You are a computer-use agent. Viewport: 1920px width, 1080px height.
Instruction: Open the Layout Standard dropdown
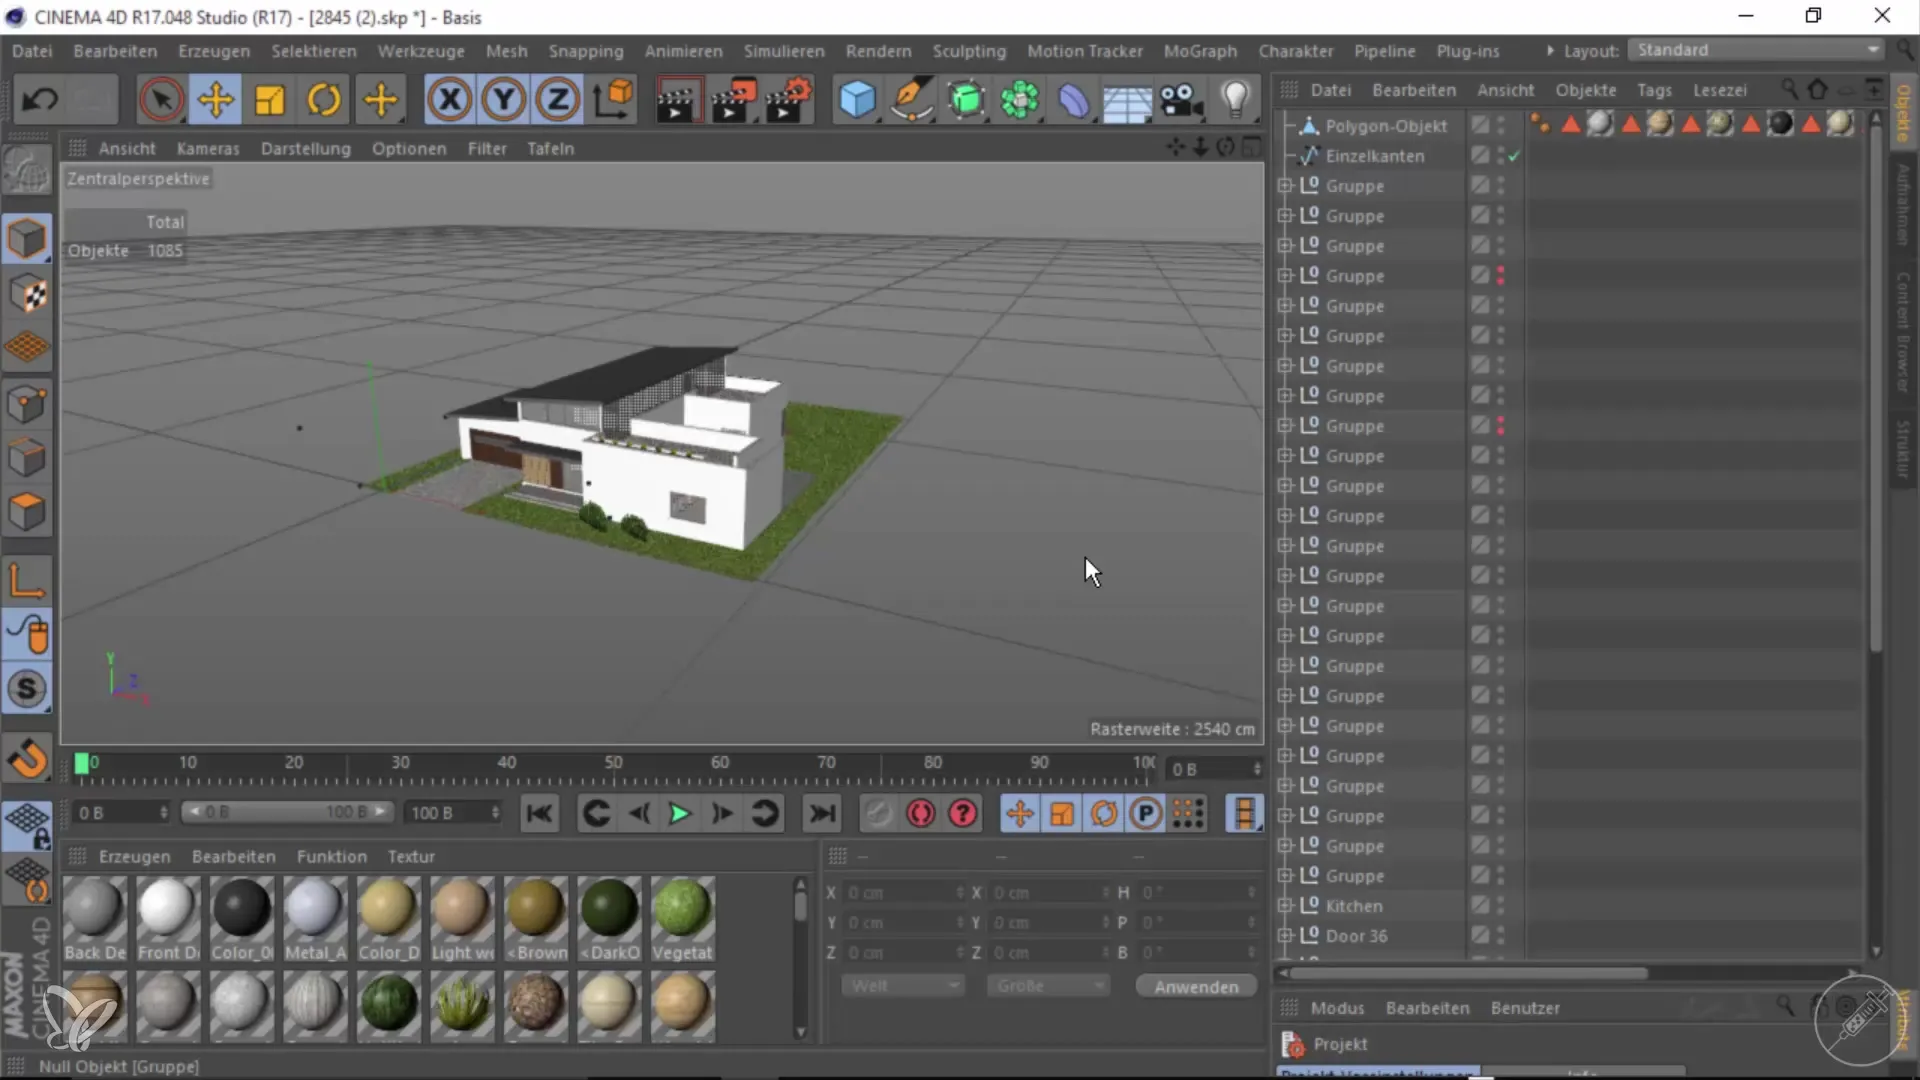tap(1756, 50)
